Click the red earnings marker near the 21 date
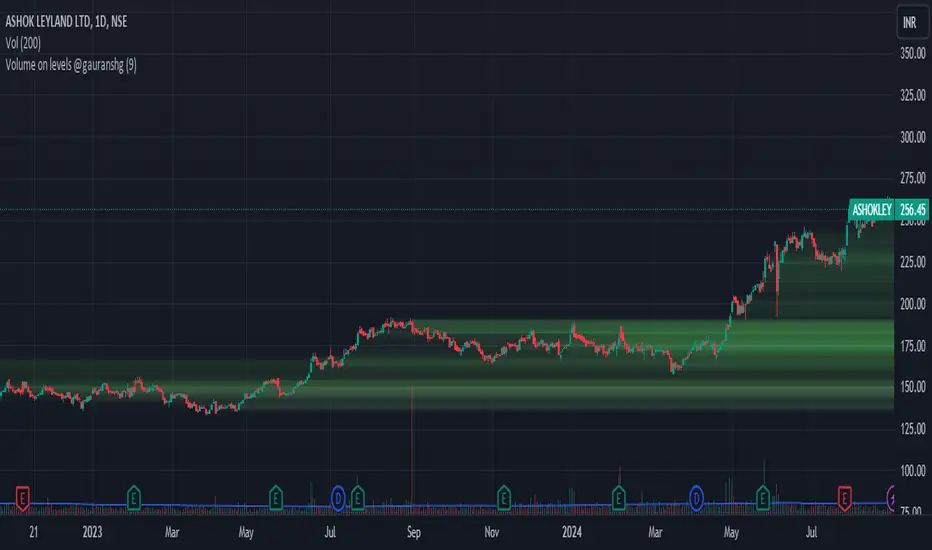 coord(22,498)
